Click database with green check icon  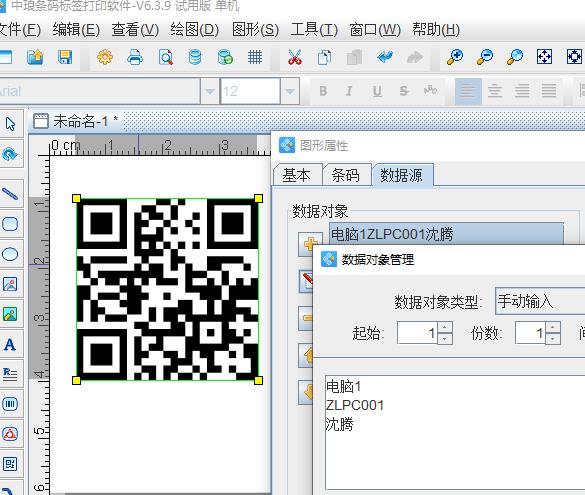pyautogui.click(x=225, y=57)
